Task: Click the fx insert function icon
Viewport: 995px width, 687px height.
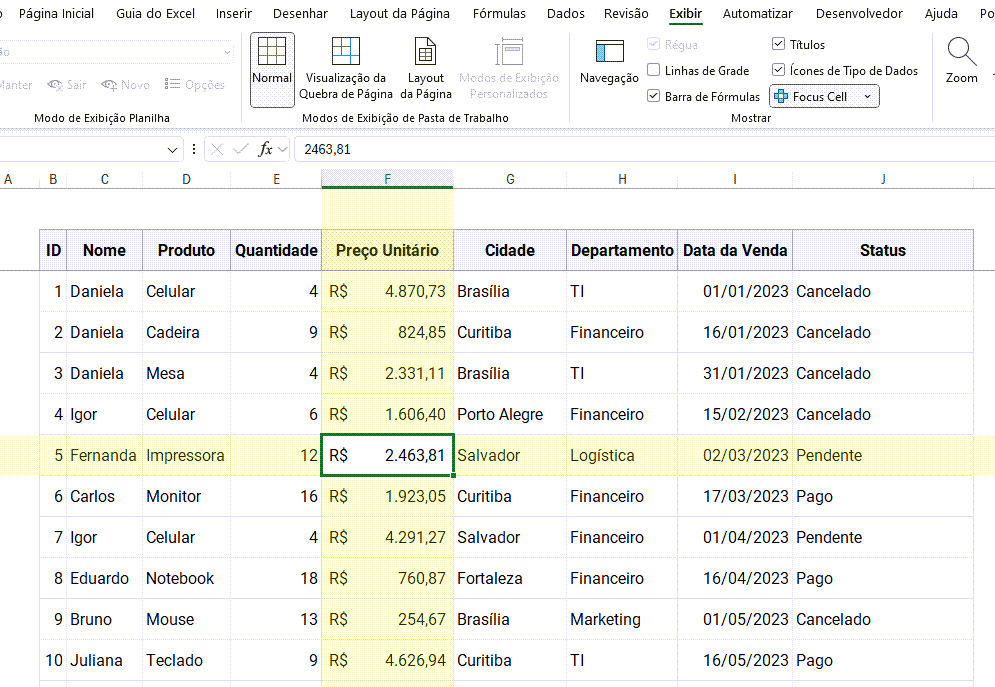Action: point(266,147)
